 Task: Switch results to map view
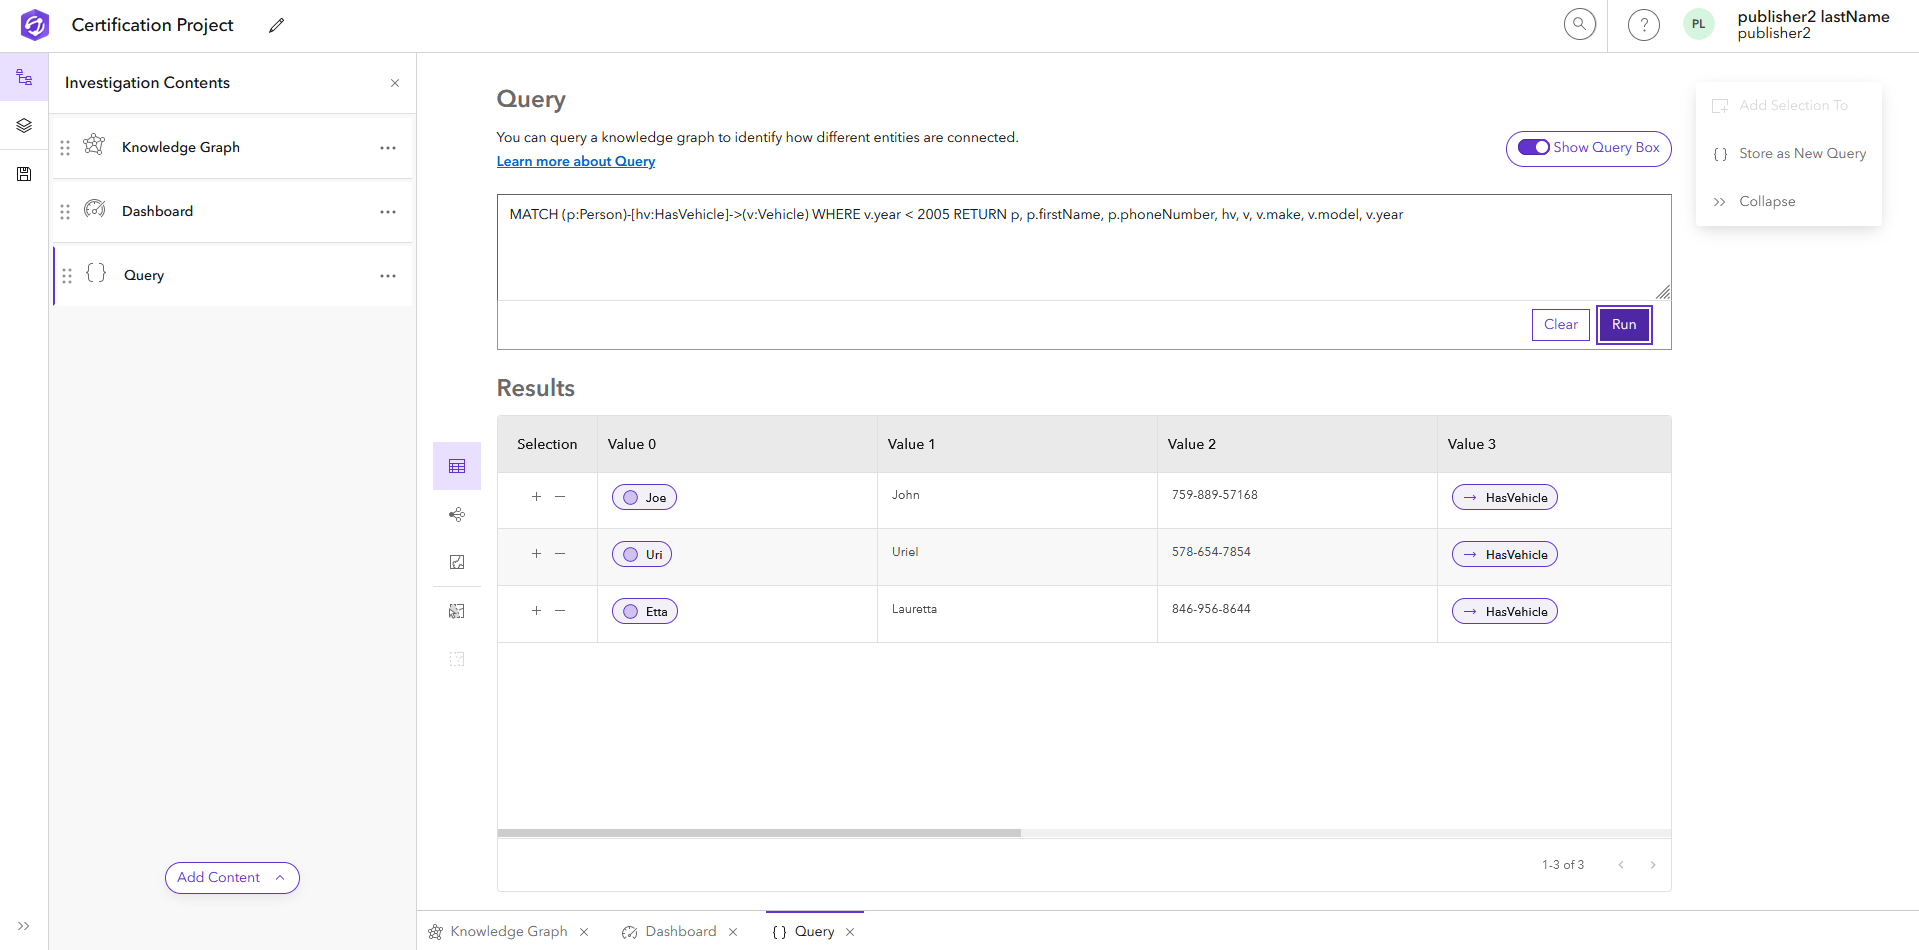[457, 562]
